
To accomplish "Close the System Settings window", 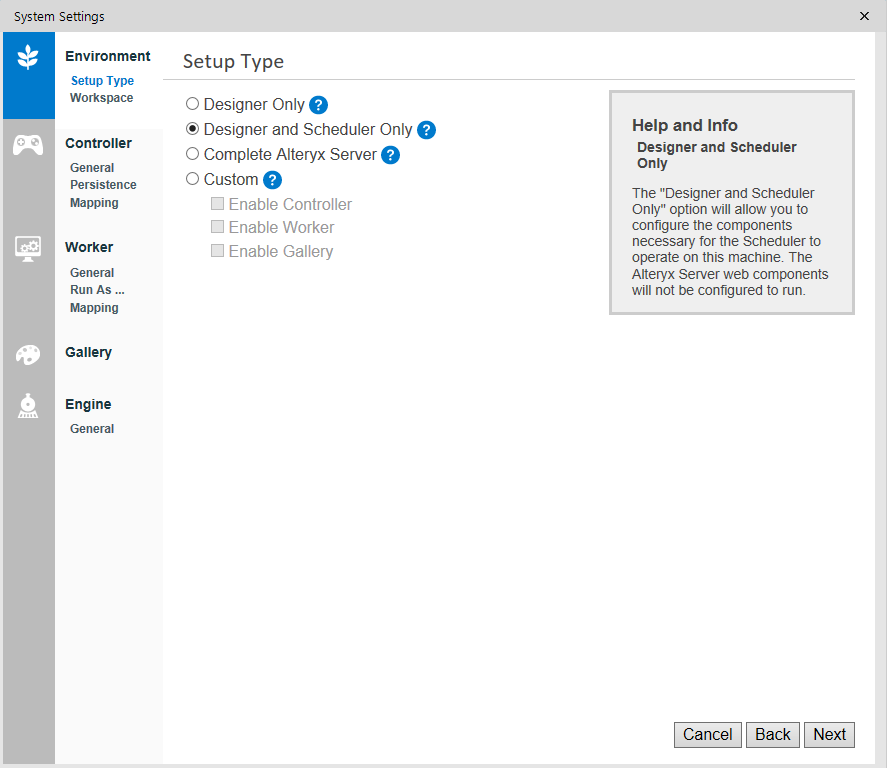I will (864, 16).
